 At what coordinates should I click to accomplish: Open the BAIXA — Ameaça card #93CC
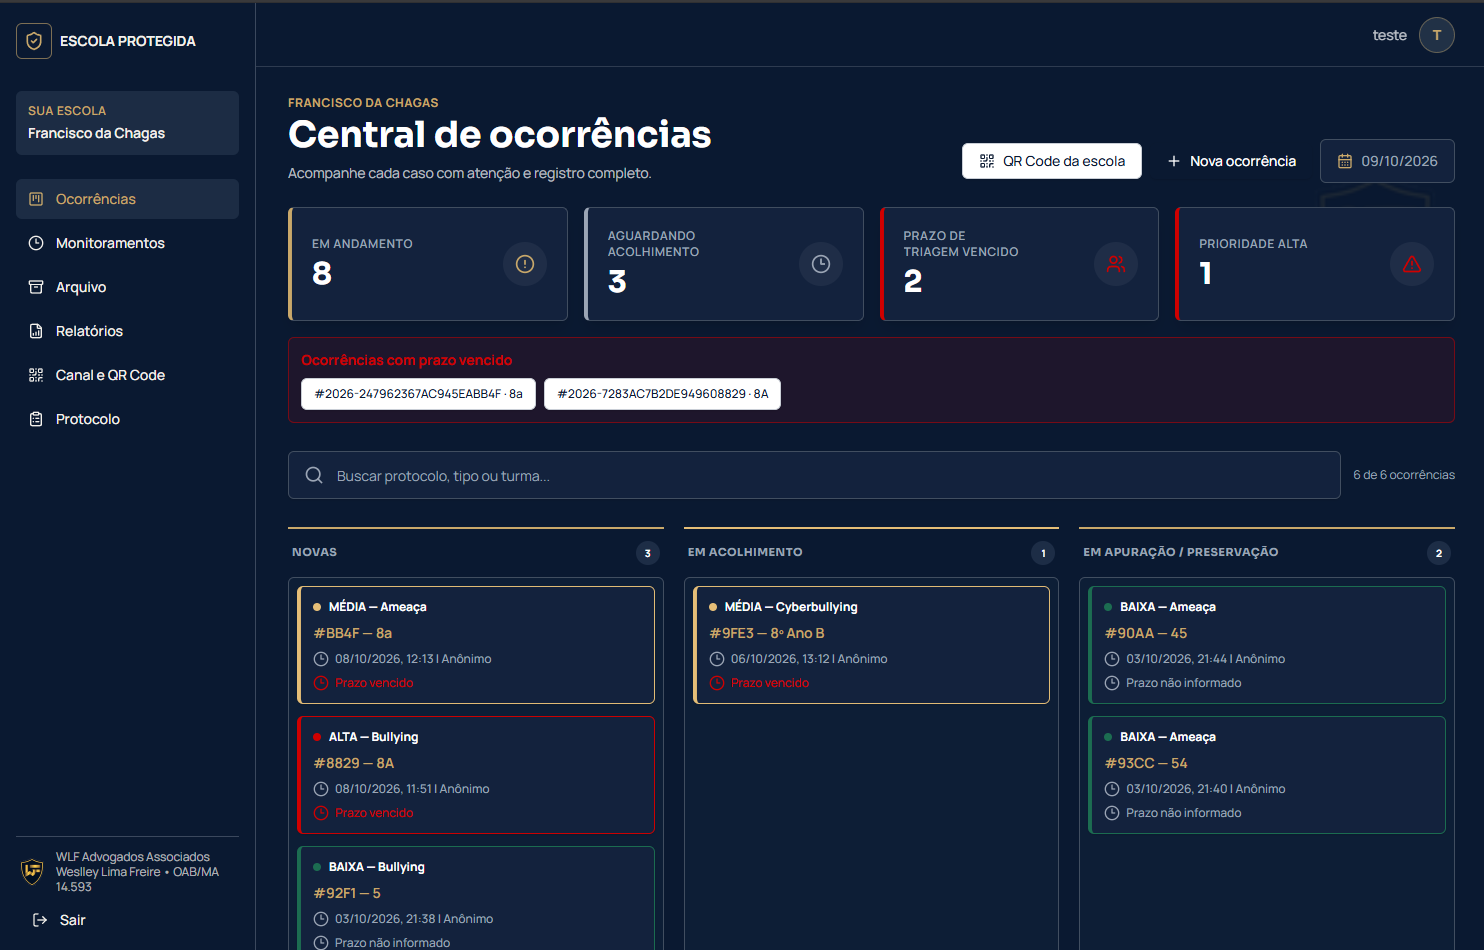[1267, 775]
